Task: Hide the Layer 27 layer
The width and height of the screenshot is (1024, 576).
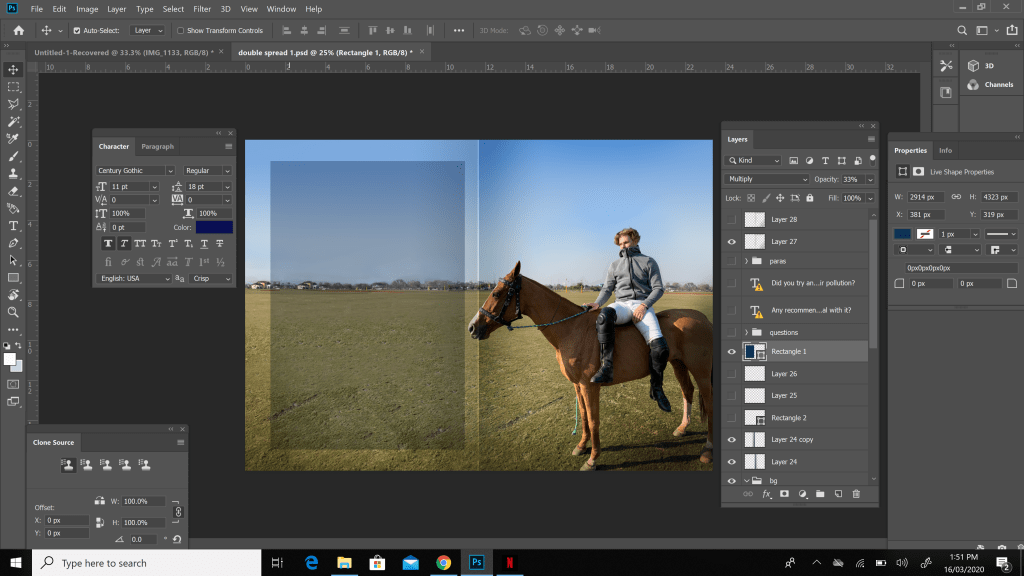Action: (x=731, y=242)
